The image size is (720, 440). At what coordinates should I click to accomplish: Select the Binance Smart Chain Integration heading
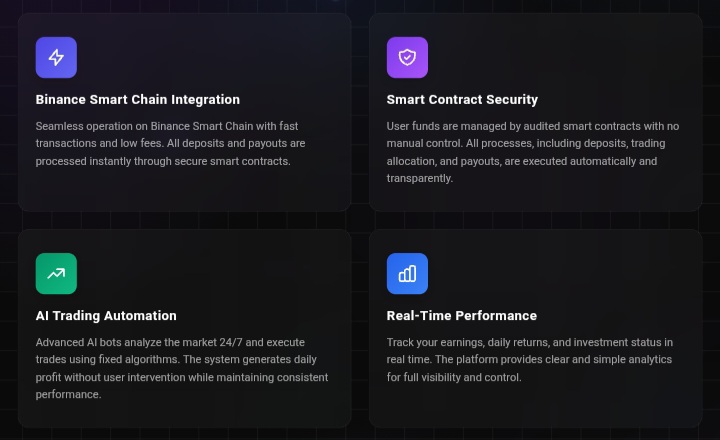(x=138, y=100)
